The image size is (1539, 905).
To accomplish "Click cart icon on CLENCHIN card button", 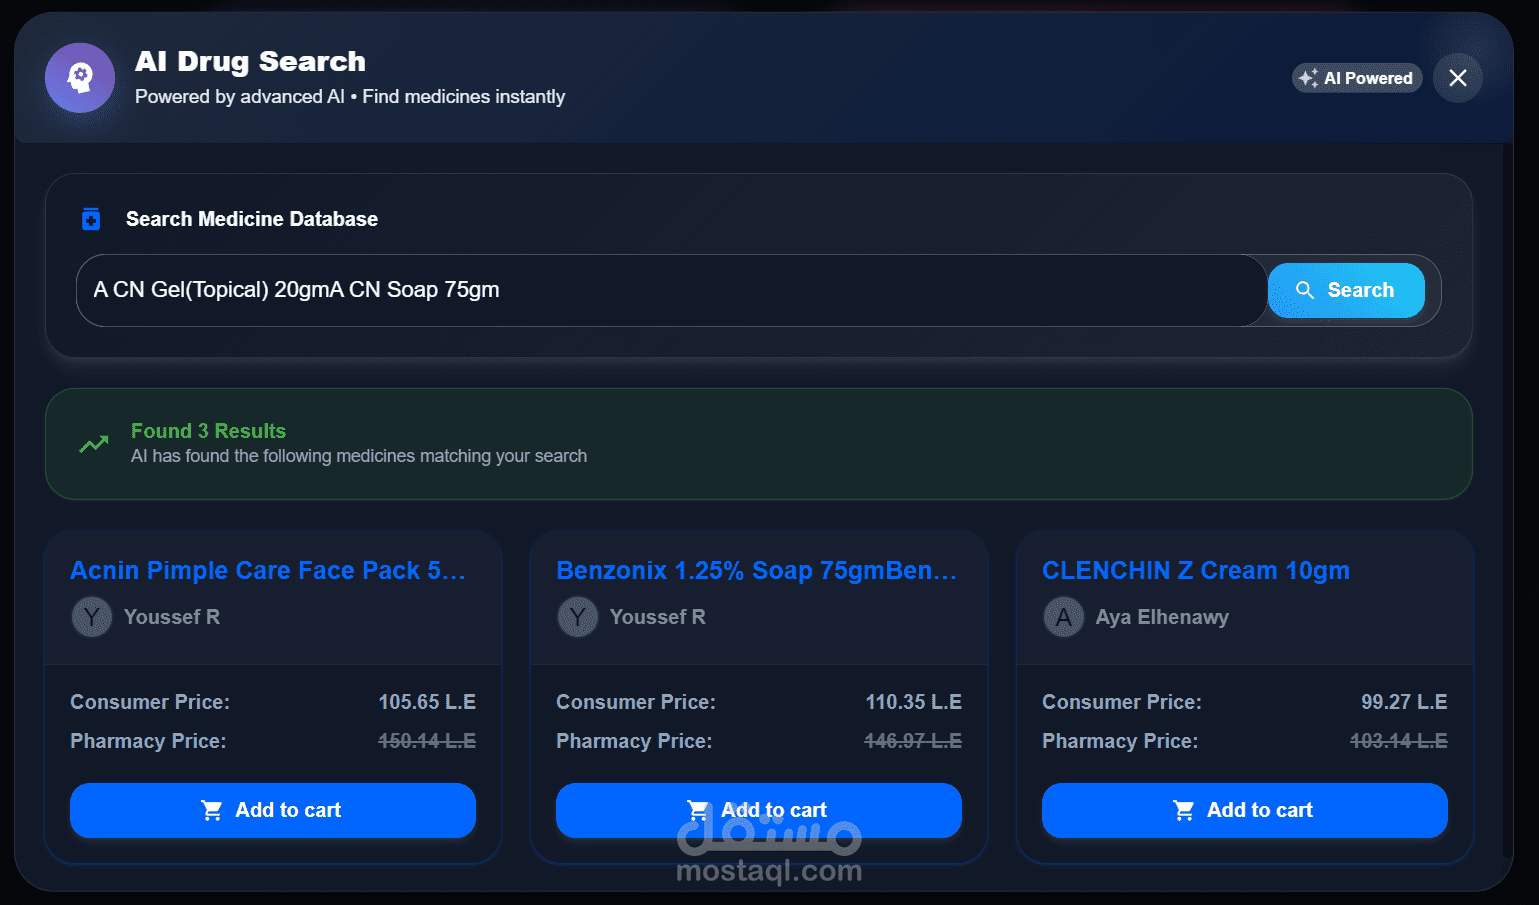I will point(1184,810).
